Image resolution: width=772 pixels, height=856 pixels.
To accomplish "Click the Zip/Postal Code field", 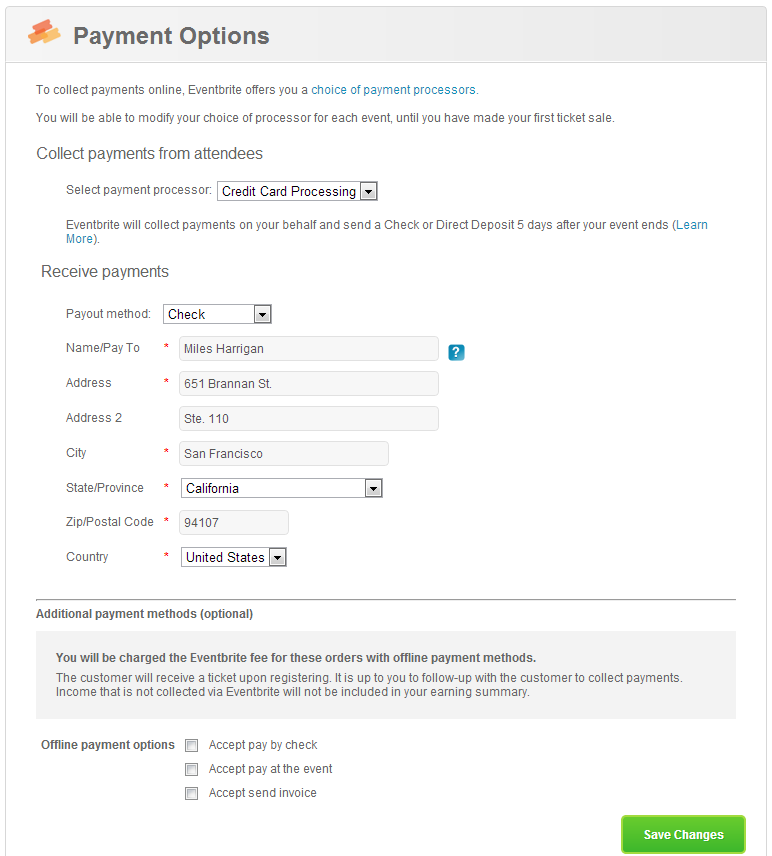I will (x=234, y=522).
